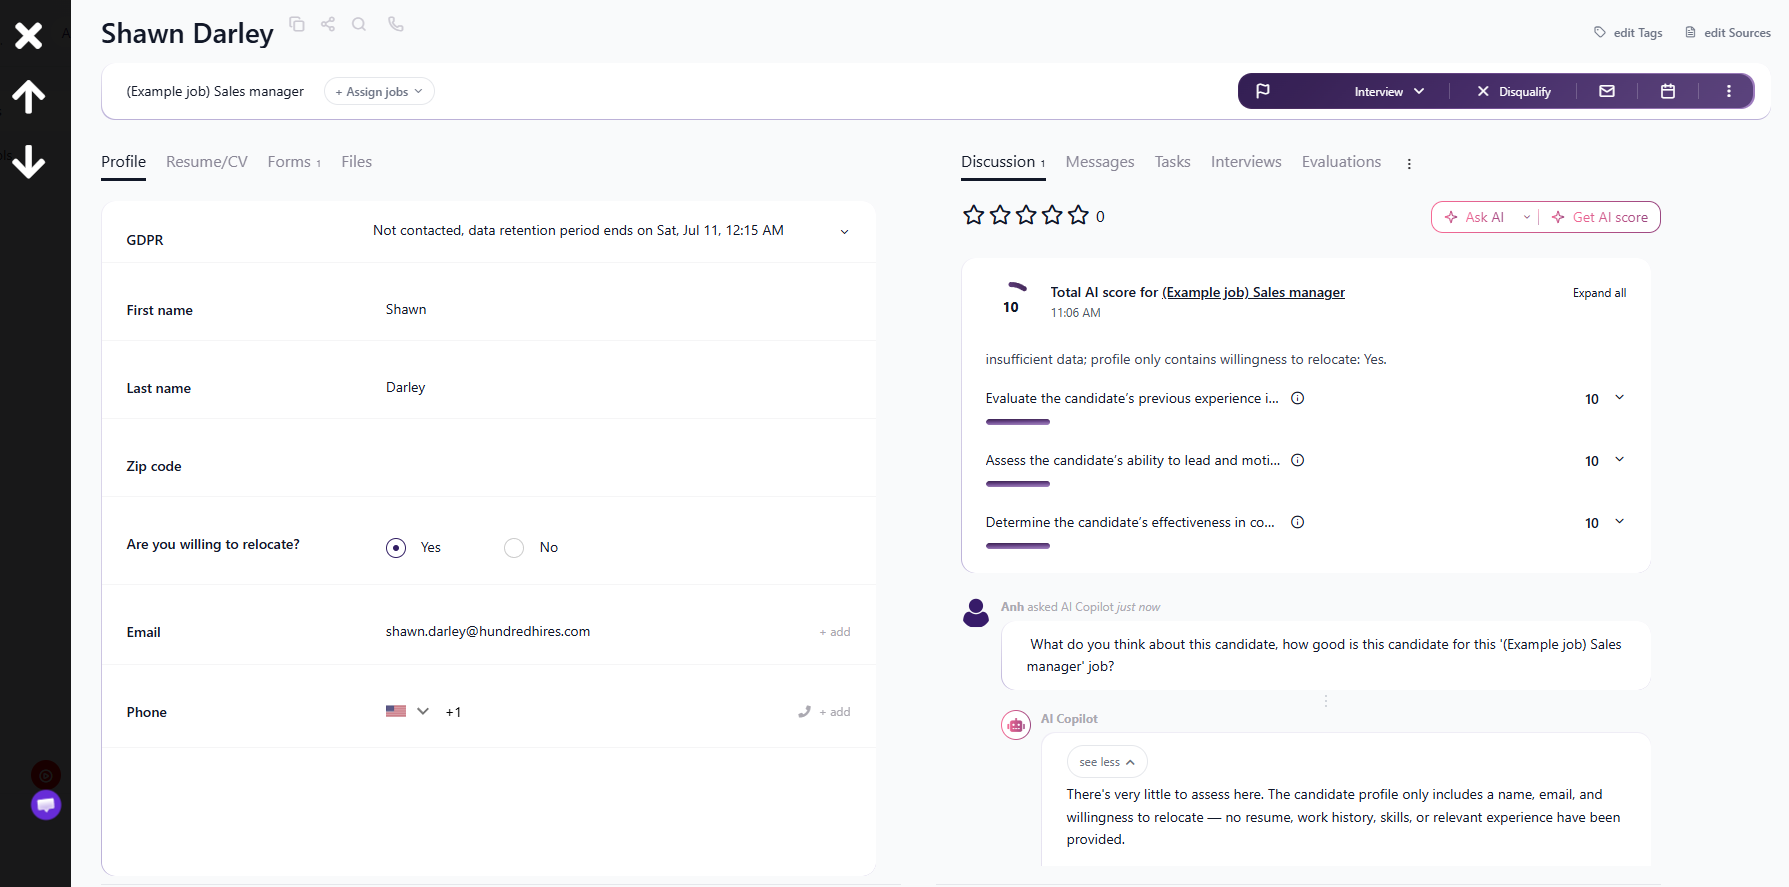Schedule interview with calendar icon
This screenshot has width=1789, height=887.
point(1668,91)
